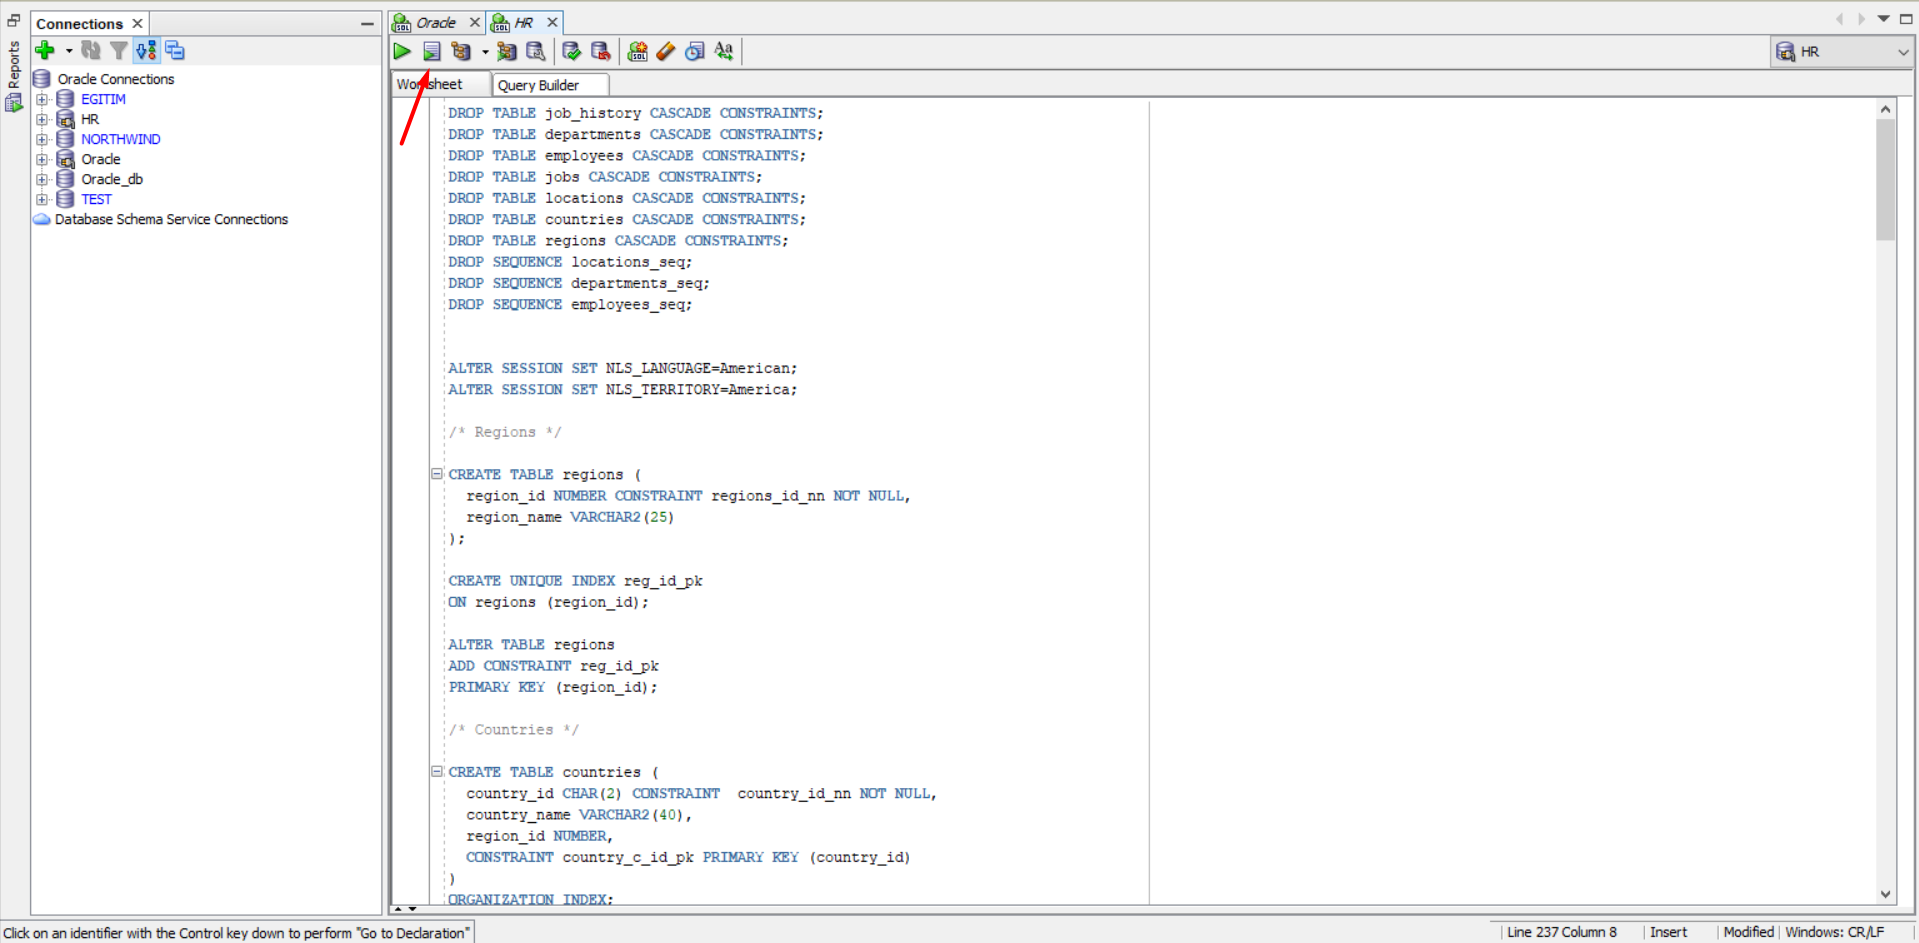Select the Oracle_db connection label
Screen dimensions: 1919x943
click(112, 179)
